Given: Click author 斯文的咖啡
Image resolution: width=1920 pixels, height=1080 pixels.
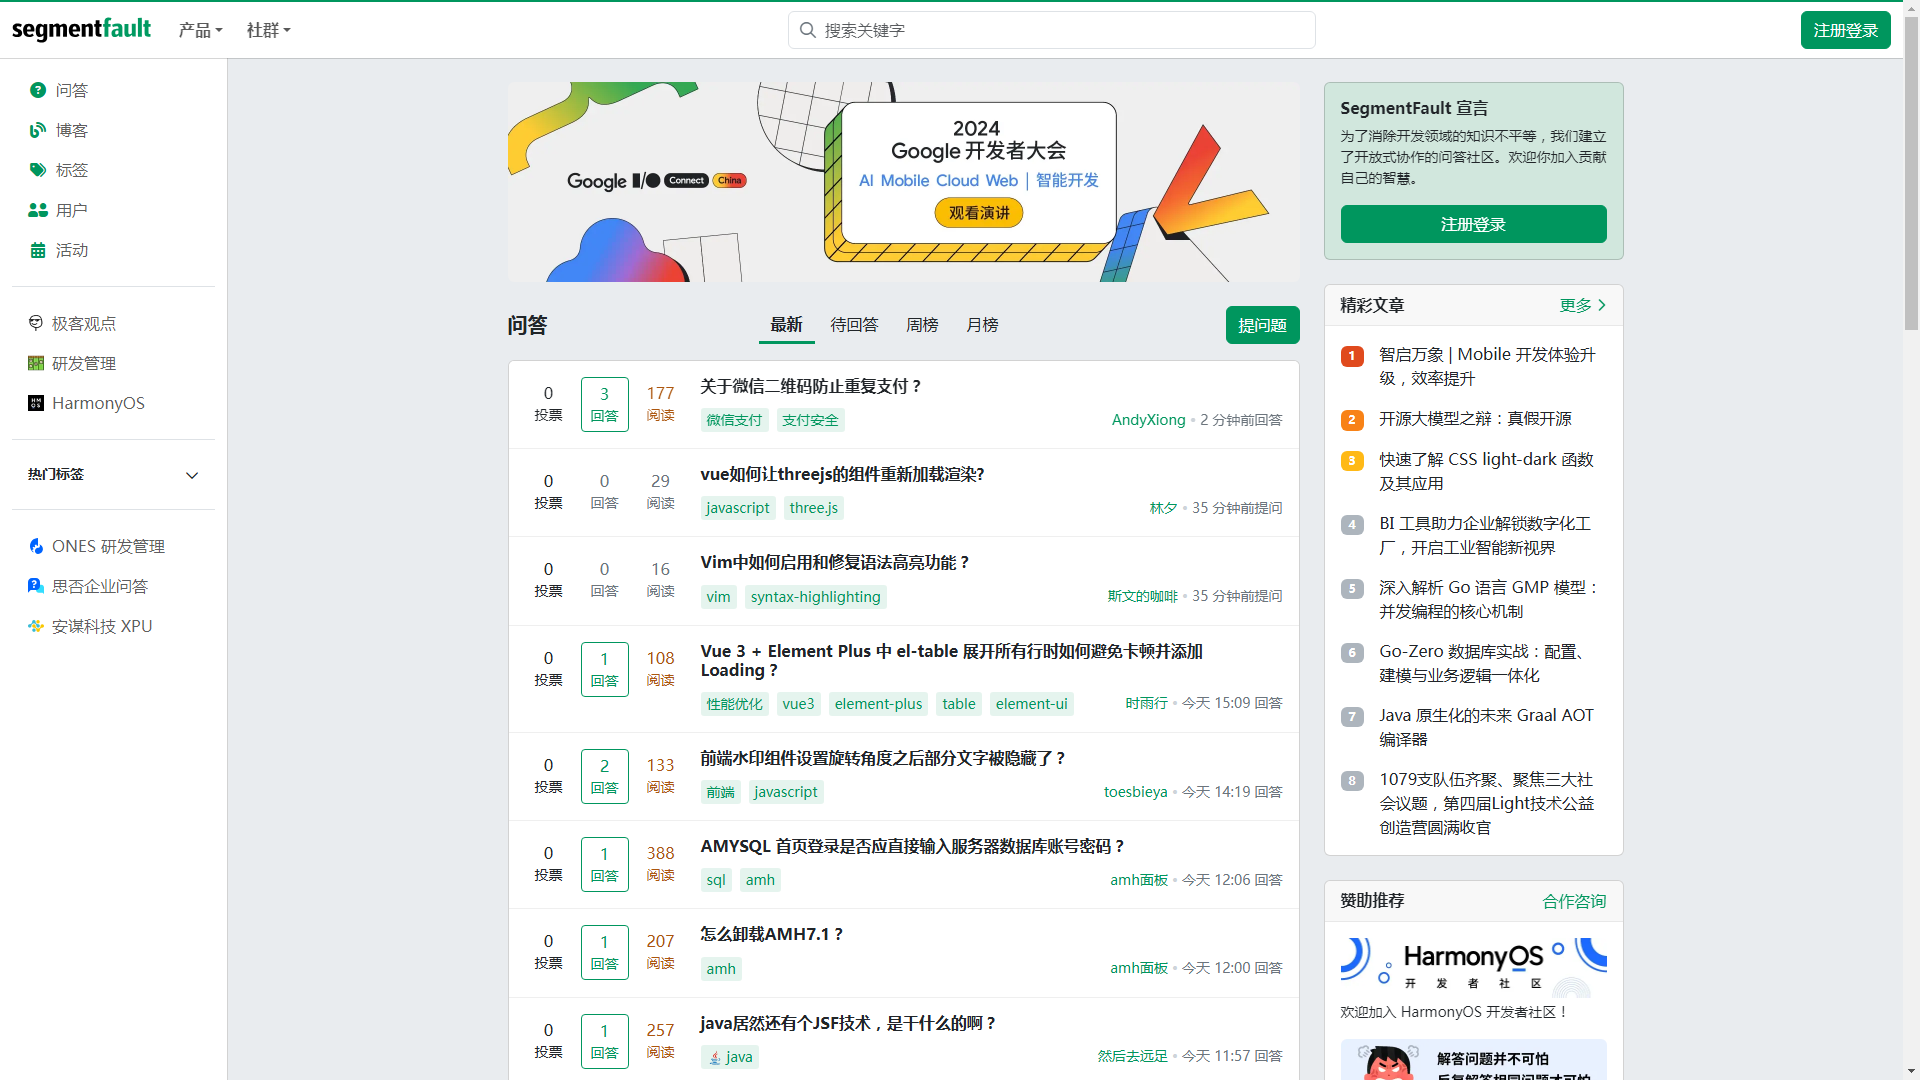Looking at the screenshot, I should pos(1142,596).
